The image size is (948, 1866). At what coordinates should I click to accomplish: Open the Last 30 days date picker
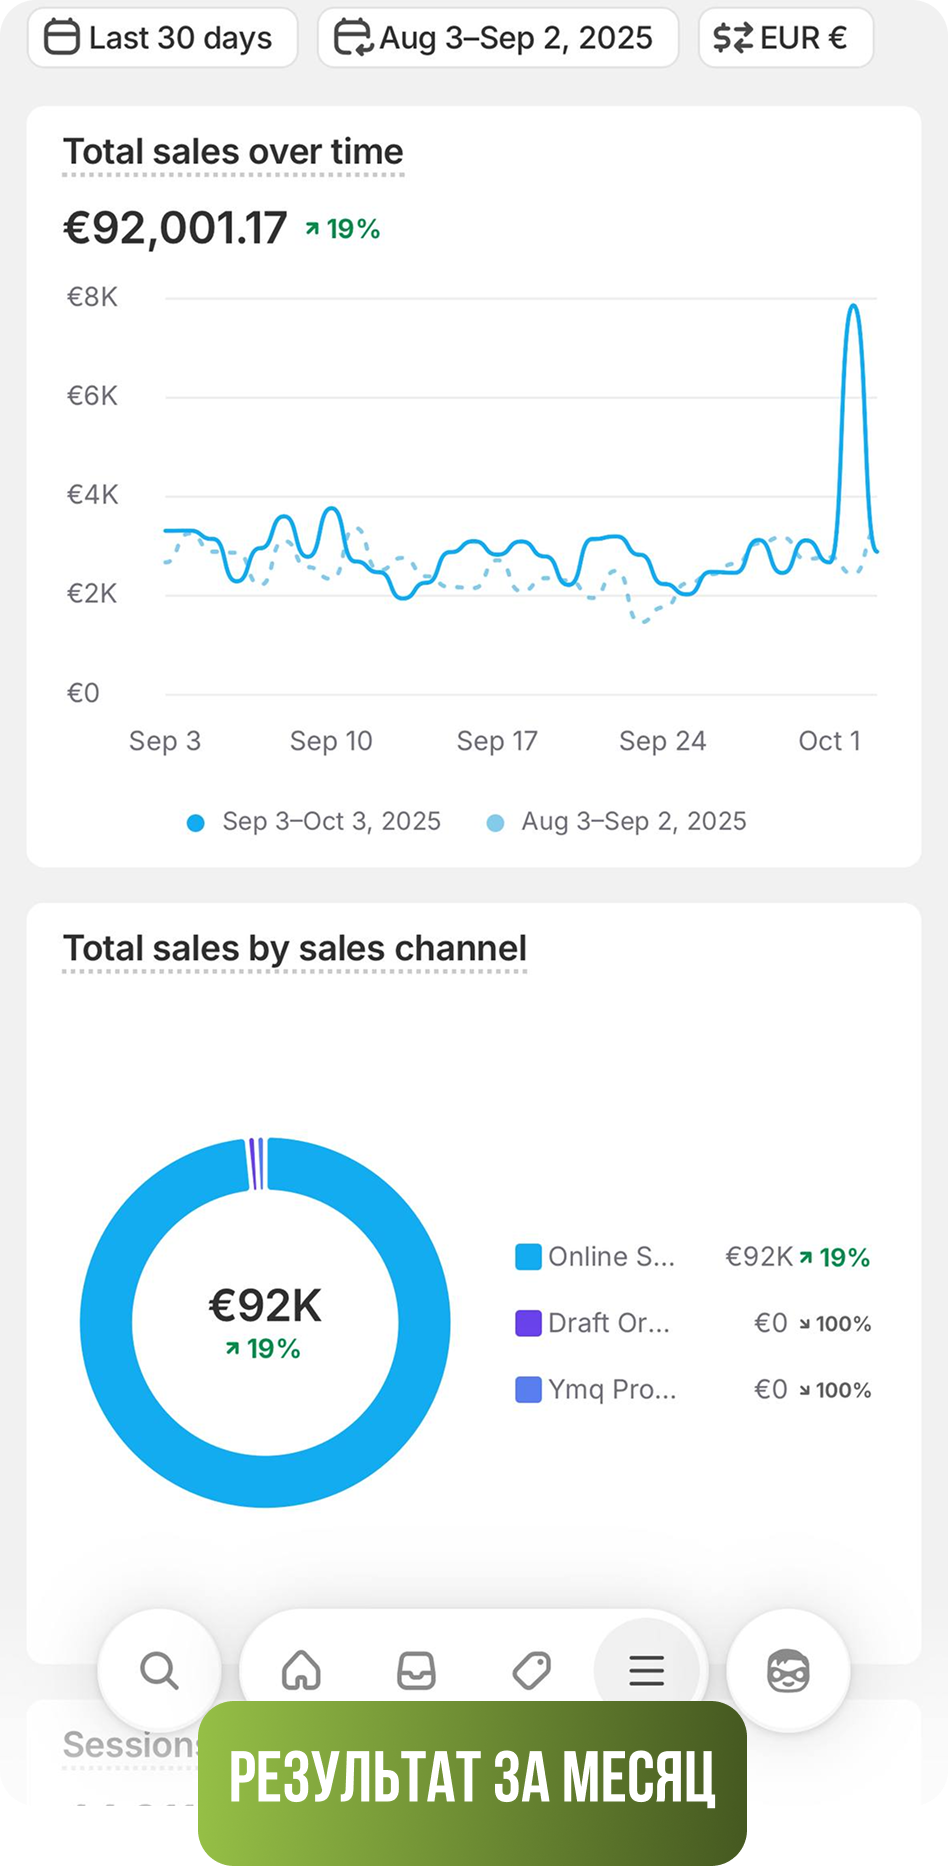coord(163,38)
